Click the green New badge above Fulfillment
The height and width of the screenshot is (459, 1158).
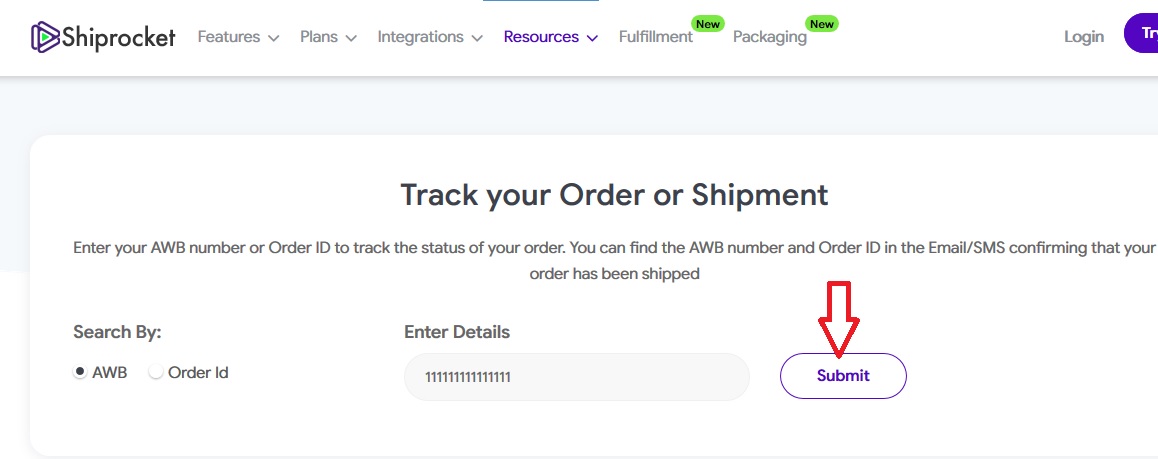coord(707,23)
